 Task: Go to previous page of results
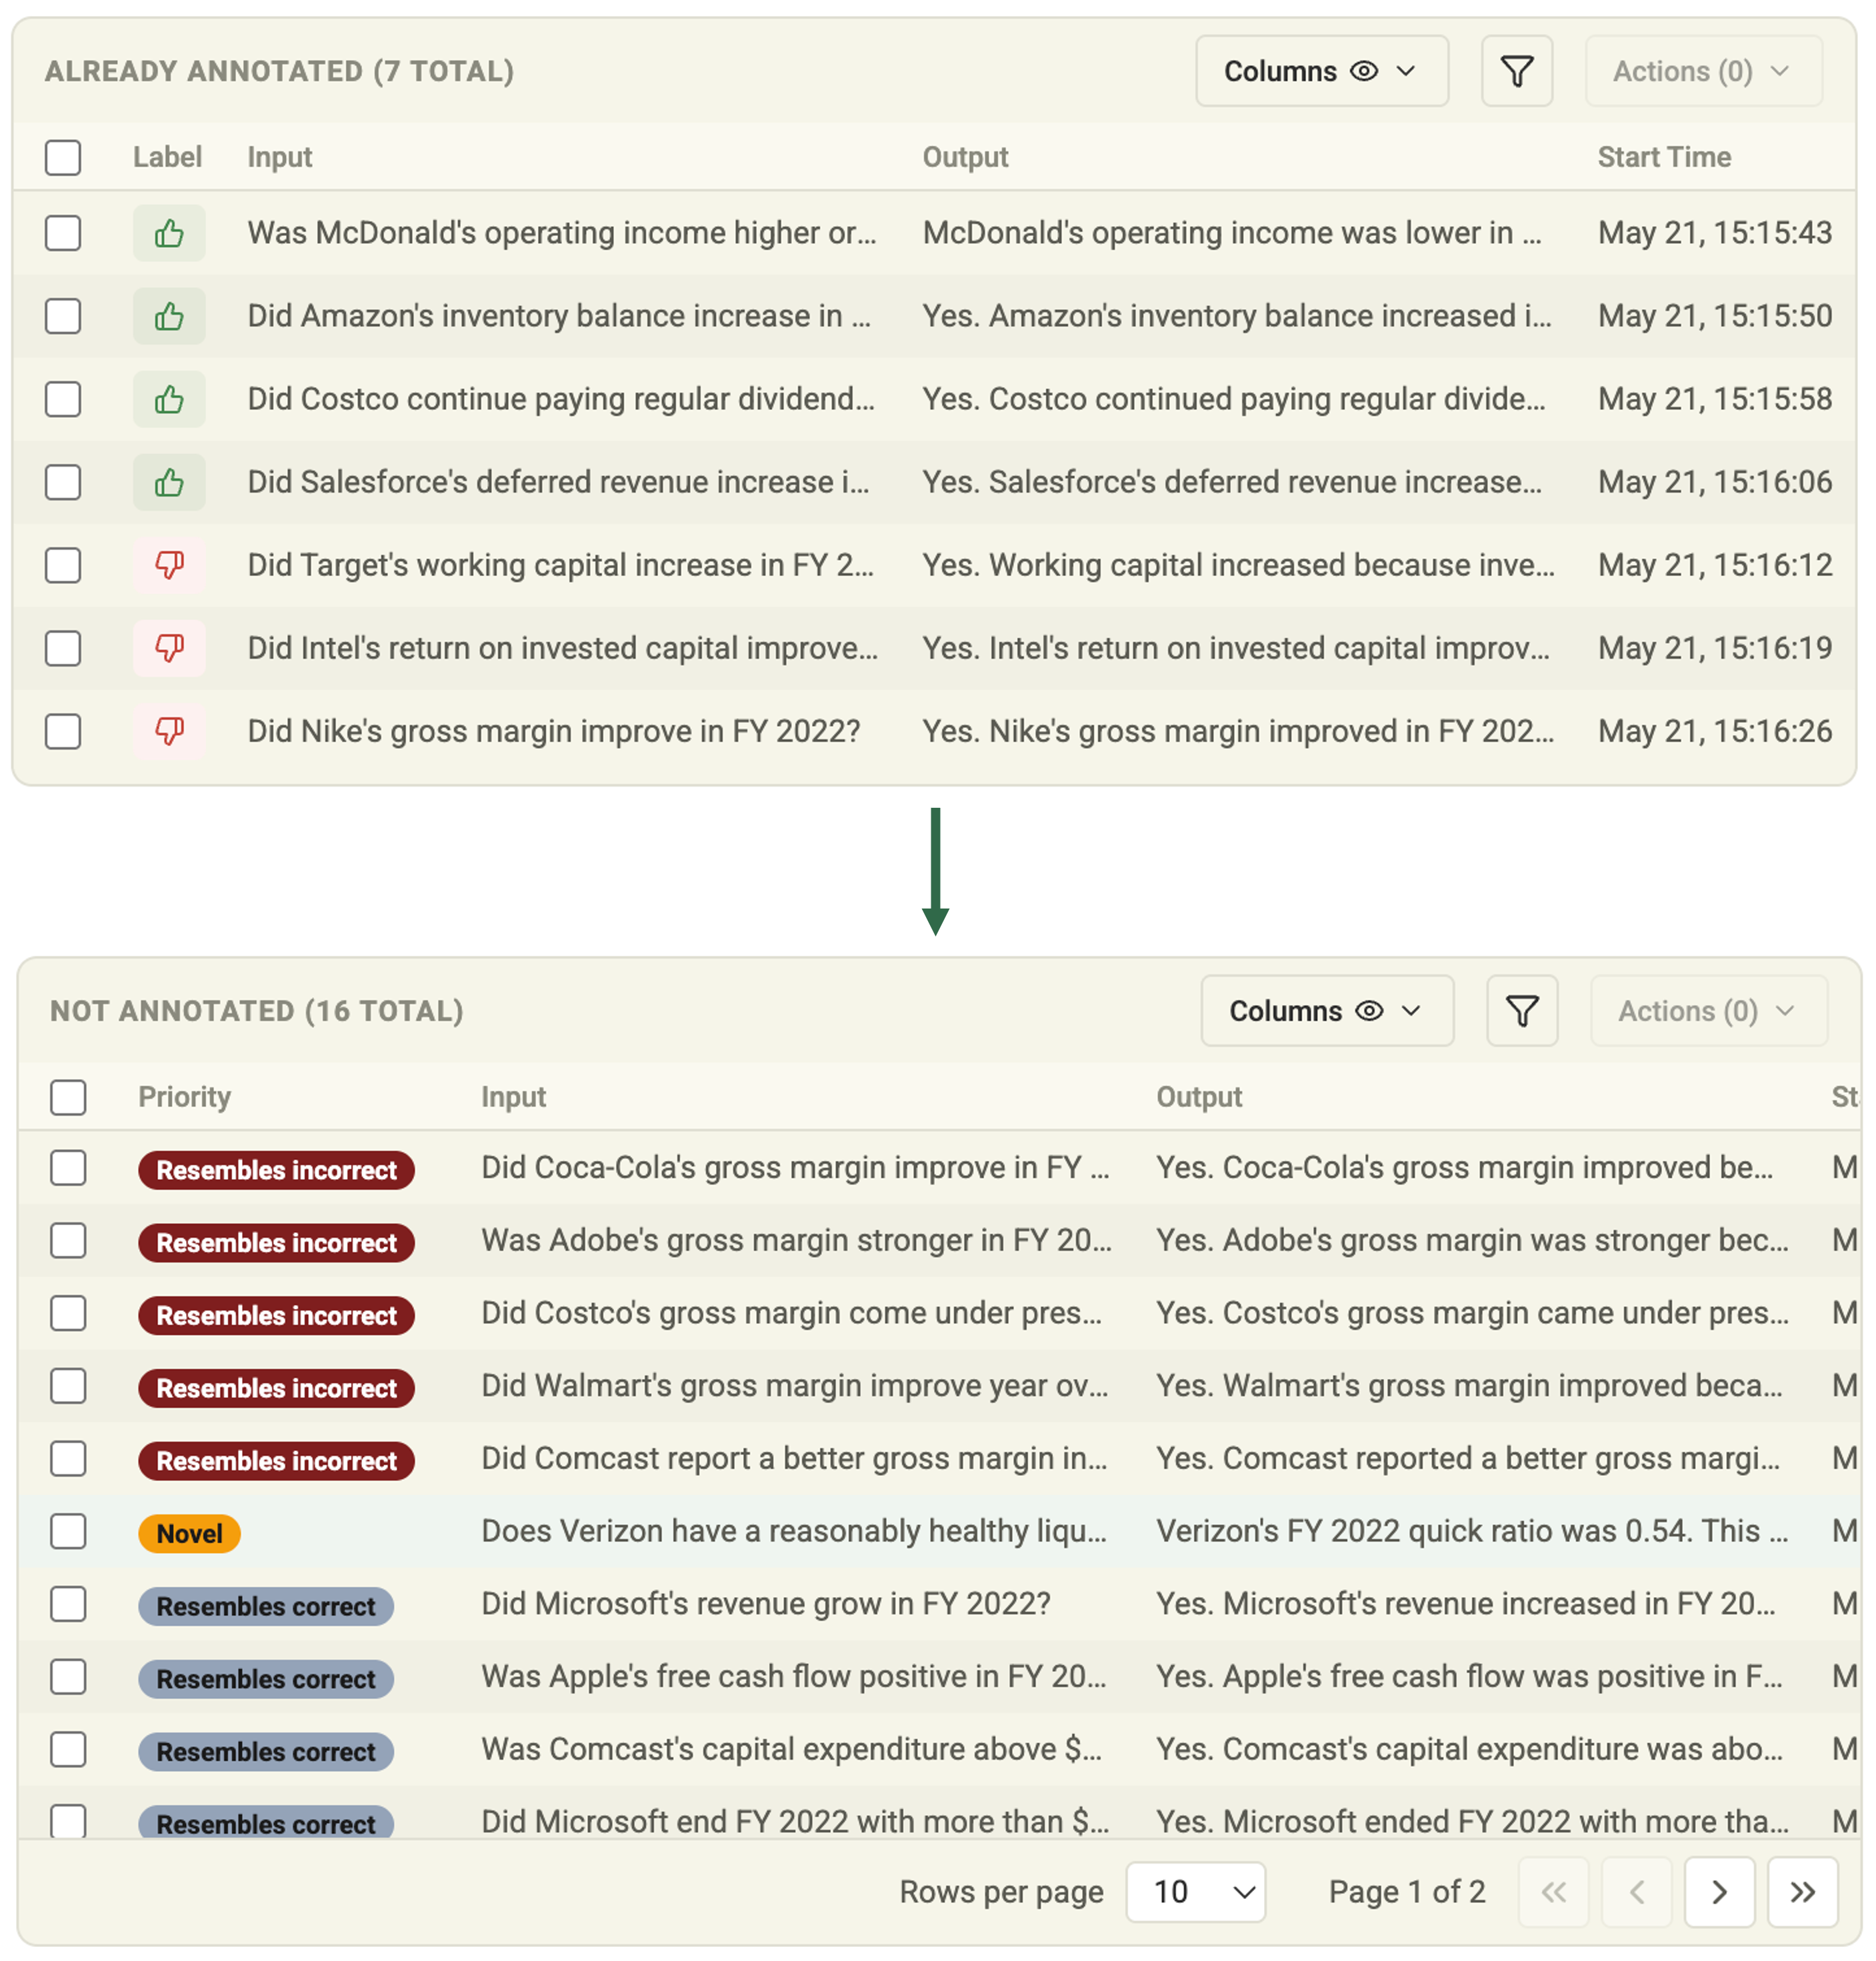click(1636, 1891)
